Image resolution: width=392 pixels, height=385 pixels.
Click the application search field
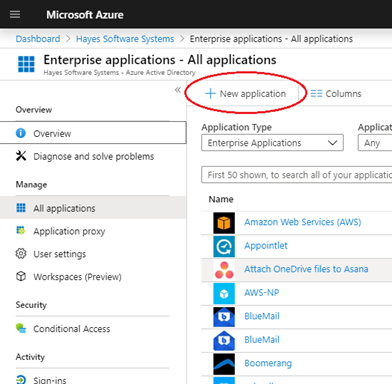coord(296,175)
